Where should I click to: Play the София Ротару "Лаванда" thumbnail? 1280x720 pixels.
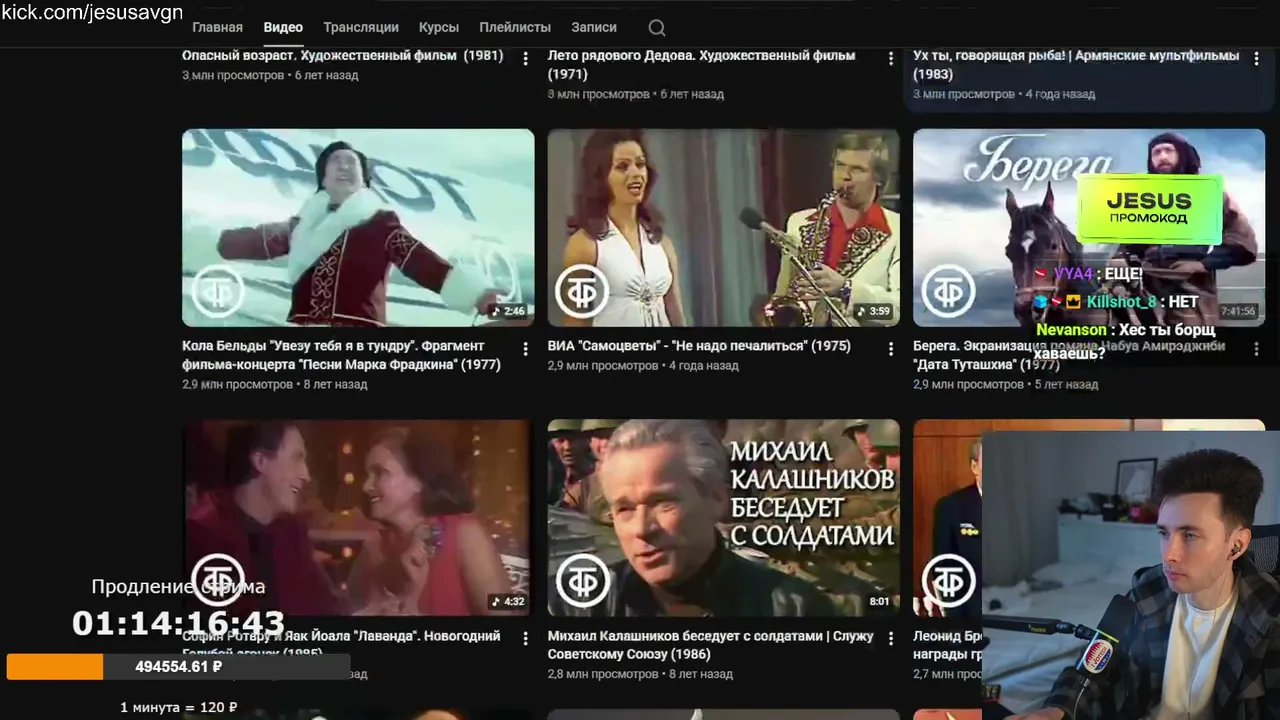(x=358, y=518)
